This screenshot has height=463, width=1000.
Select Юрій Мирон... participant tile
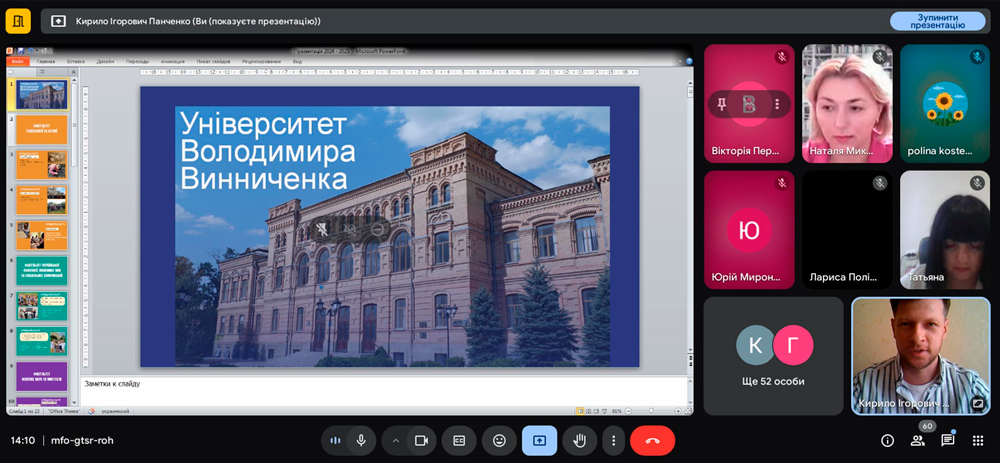(x=749, y=230)
